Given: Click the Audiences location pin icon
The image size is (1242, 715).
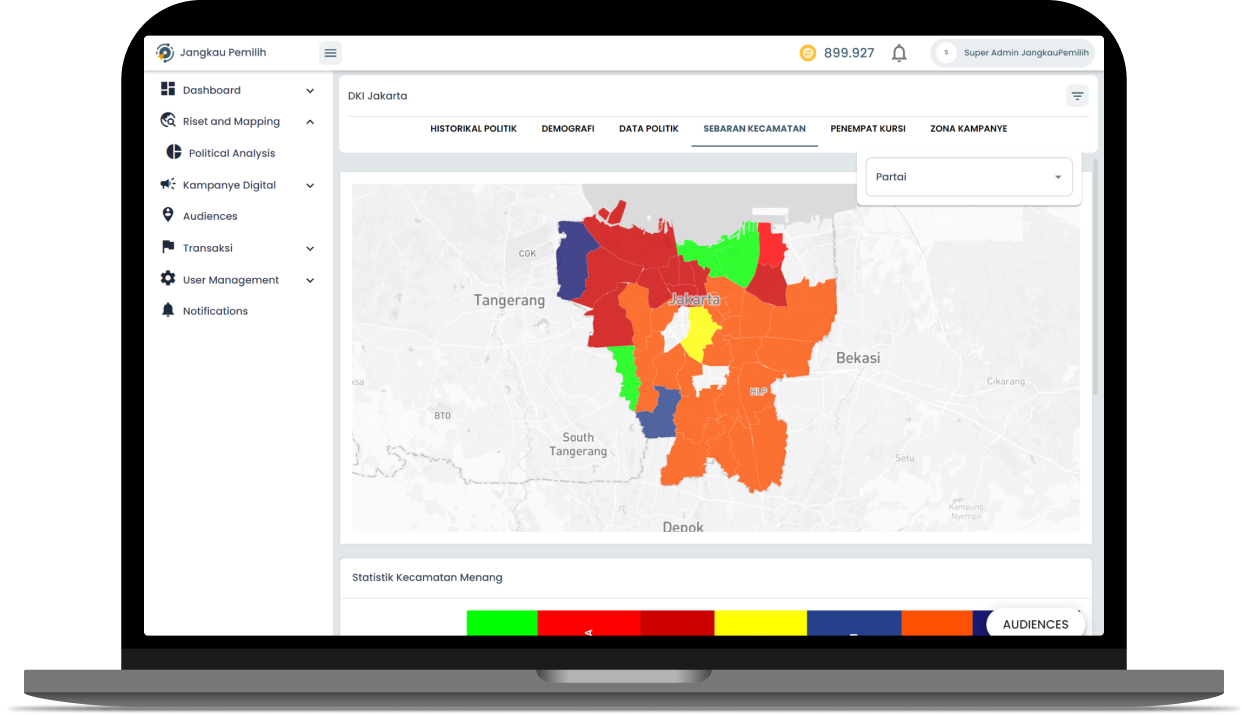Looking at the screenshot, I should (x=168, y=215).
